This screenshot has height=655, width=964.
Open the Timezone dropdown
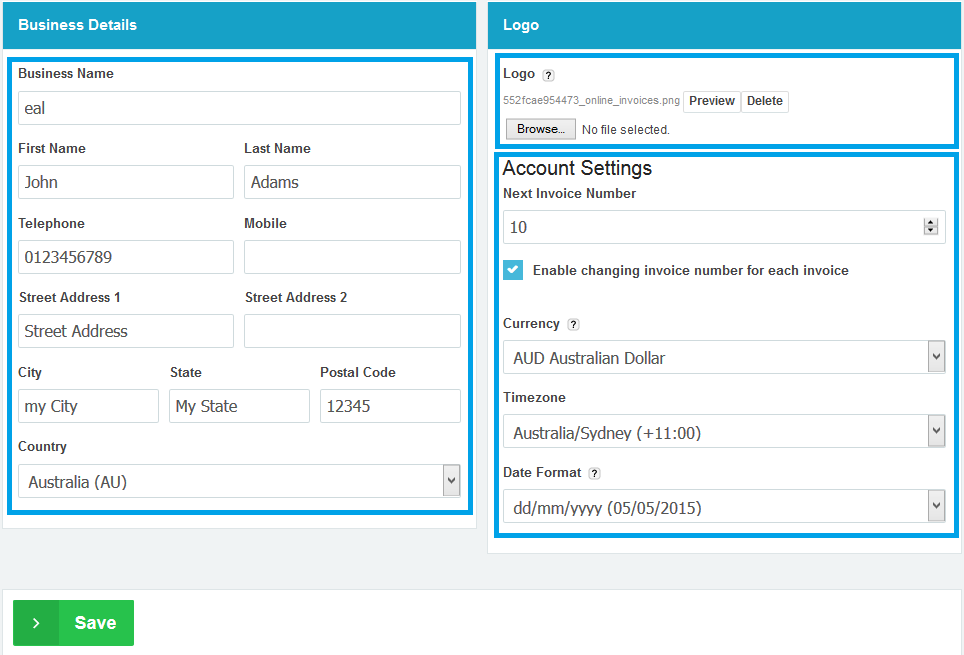click(x=724, y=432)
